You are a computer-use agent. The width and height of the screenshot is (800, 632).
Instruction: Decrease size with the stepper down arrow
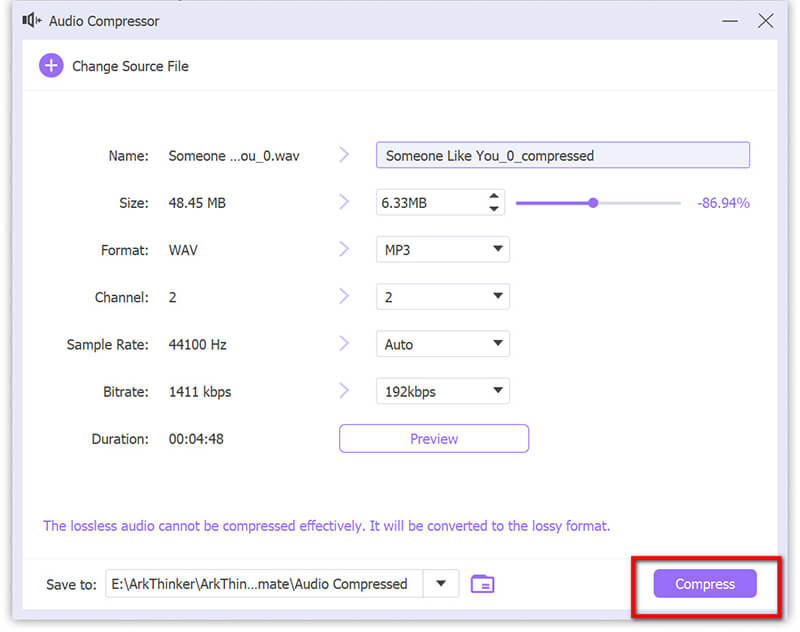click(493, 209)
